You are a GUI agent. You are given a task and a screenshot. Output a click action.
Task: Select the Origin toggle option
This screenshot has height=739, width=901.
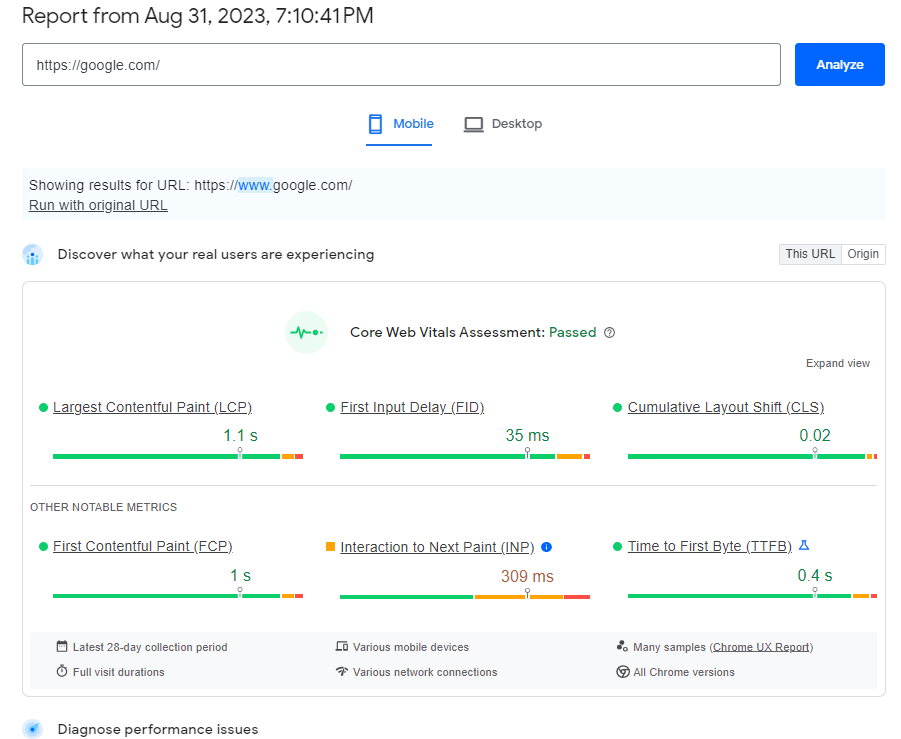[863, 254]
